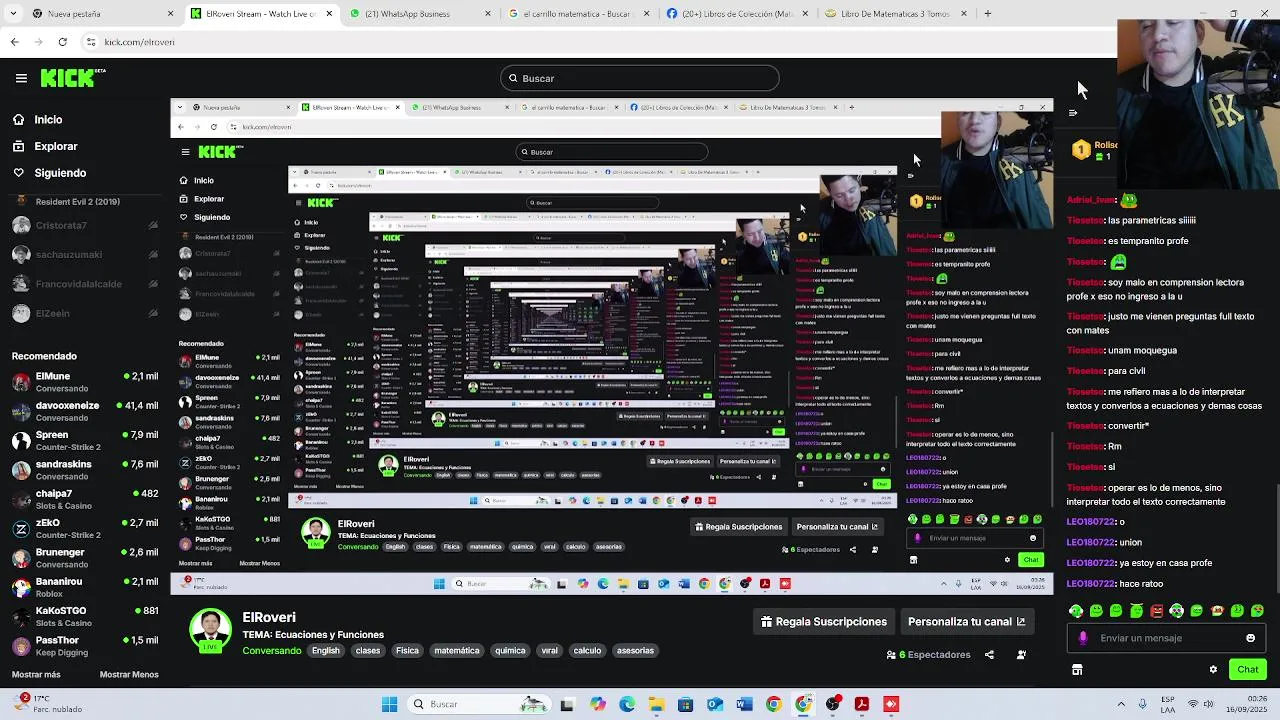Open Copilot from the taskbar
The height and width of the screenshot is (720, 1280).
(597, 704)
